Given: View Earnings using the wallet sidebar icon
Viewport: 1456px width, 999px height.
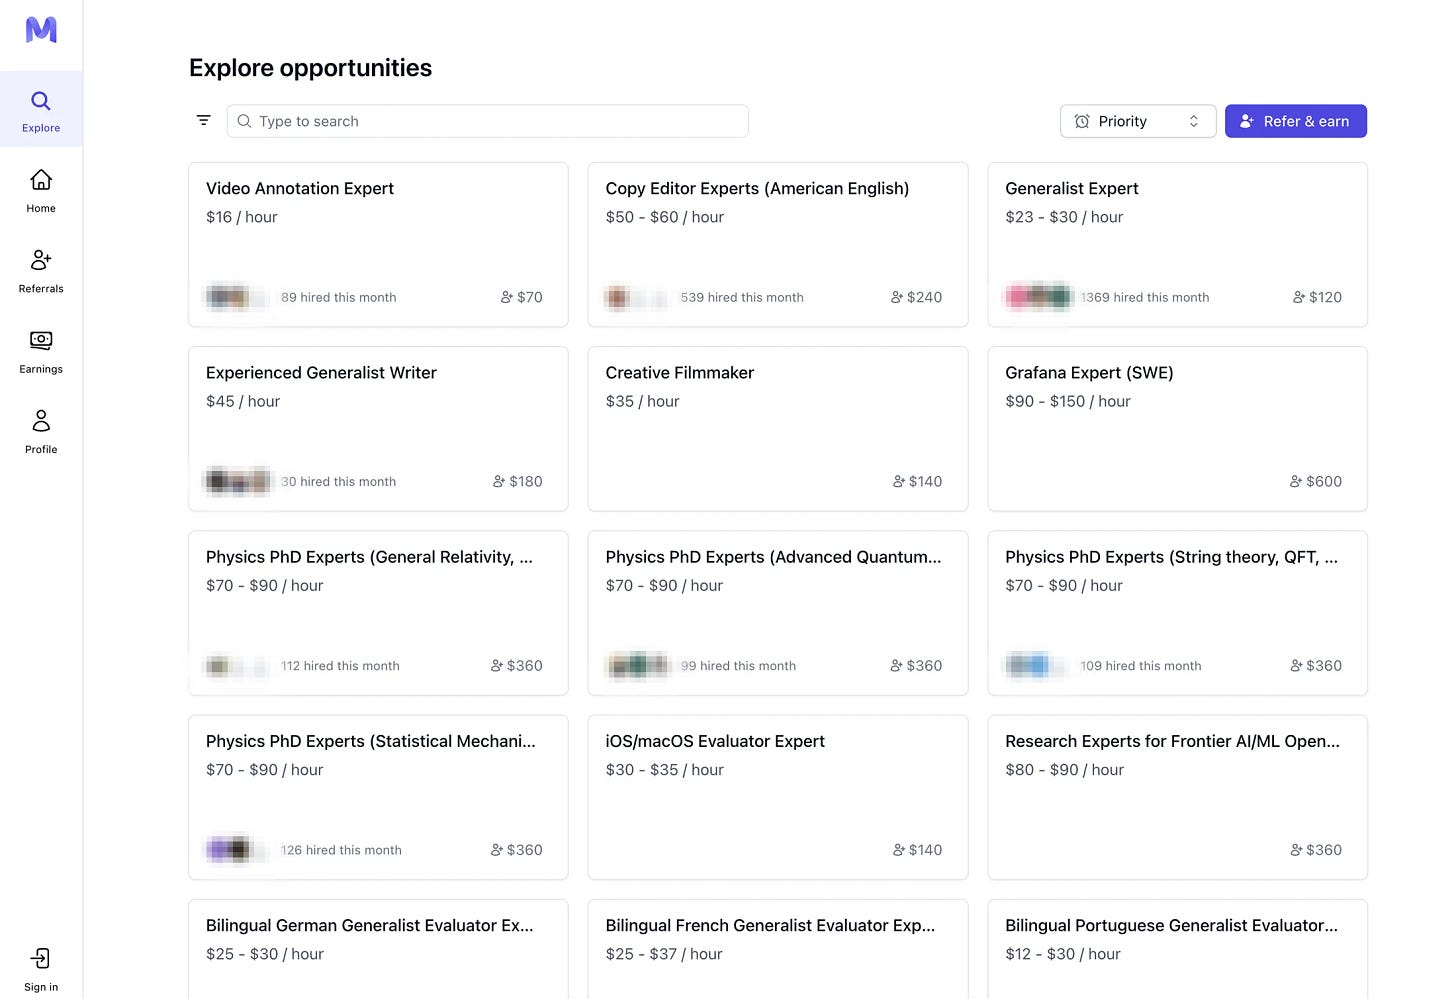Looking at the screenshot, I should click(40, 340).
